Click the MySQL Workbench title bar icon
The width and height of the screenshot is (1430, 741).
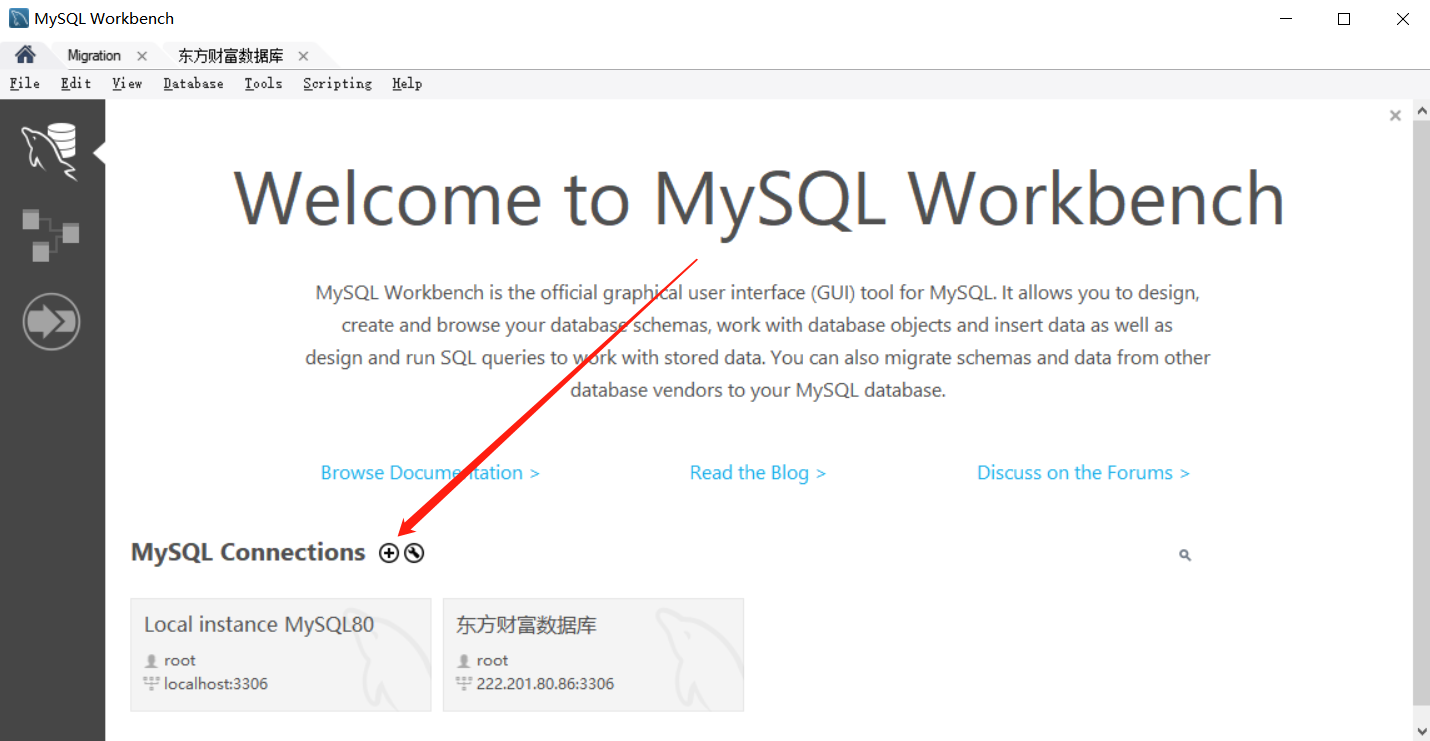click(x=18, y=18)
